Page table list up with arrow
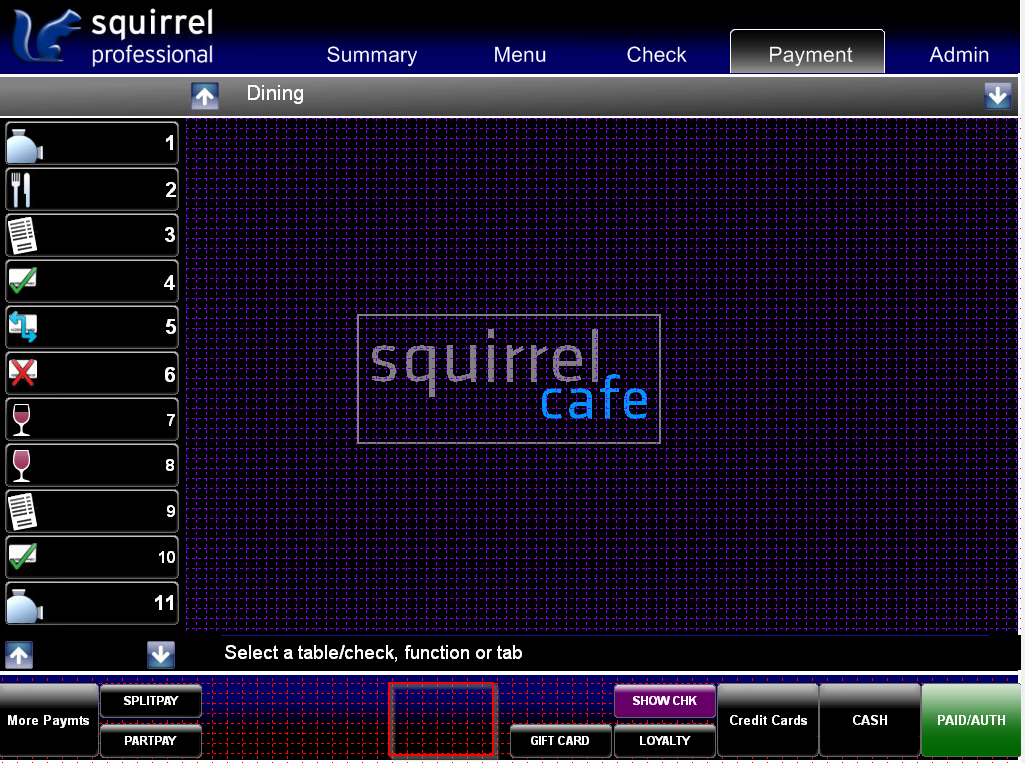 coord(19,654)
